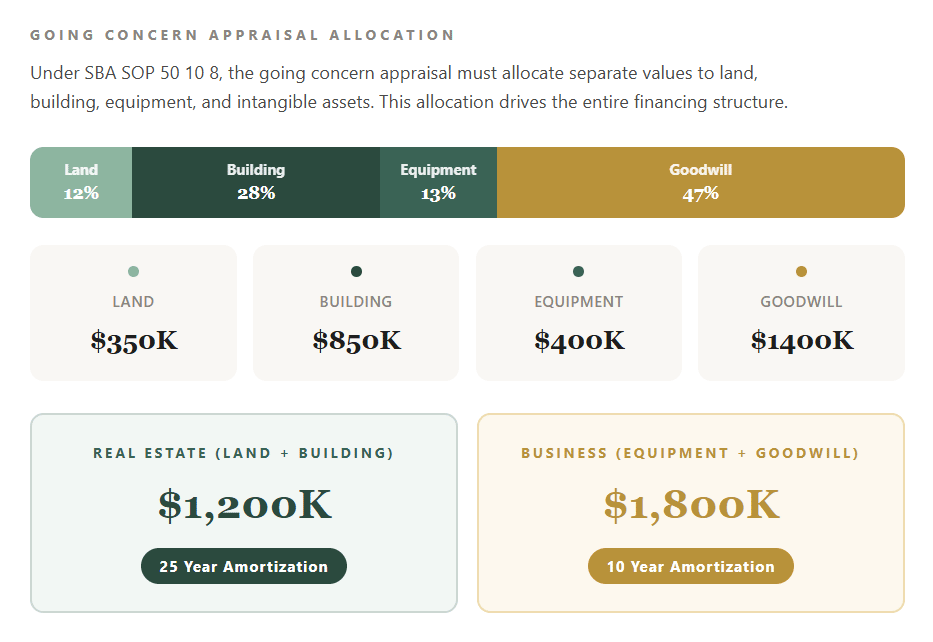Click the $1,800K business total
This screenshot has width=933, height=642.
coord(691,505)
